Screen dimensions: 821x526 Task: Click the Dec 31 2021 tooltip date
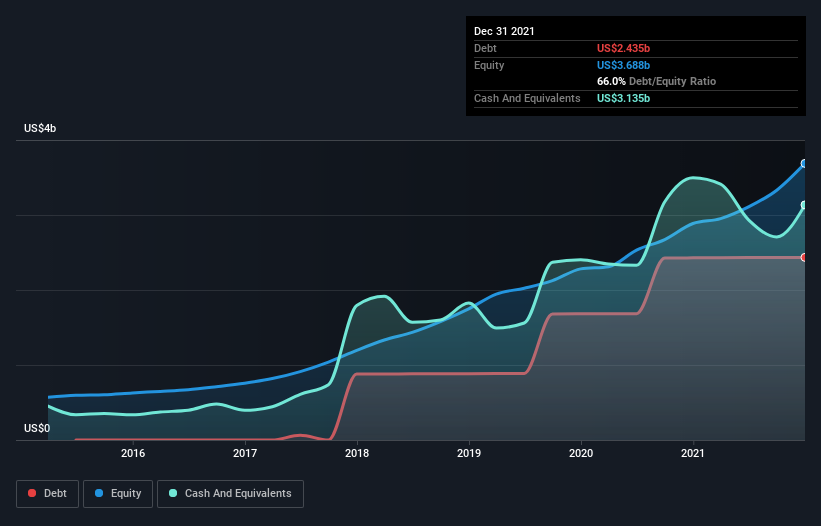504,31
